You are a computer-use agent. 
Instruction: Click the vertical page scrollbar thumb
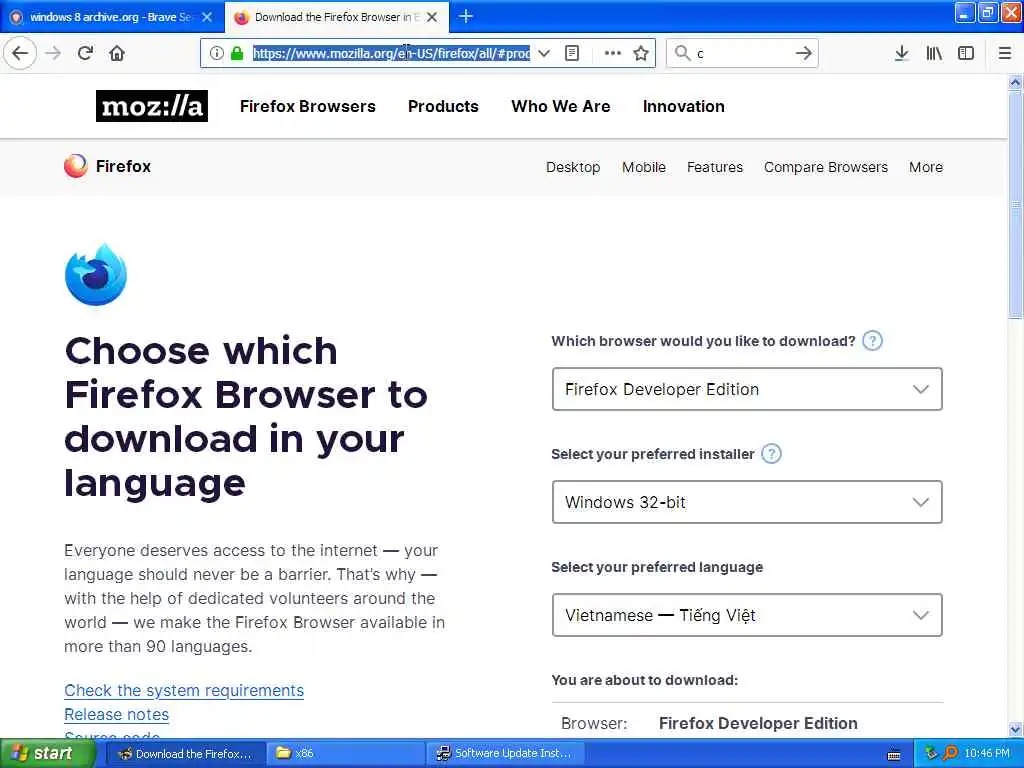tap(1015, 204)
